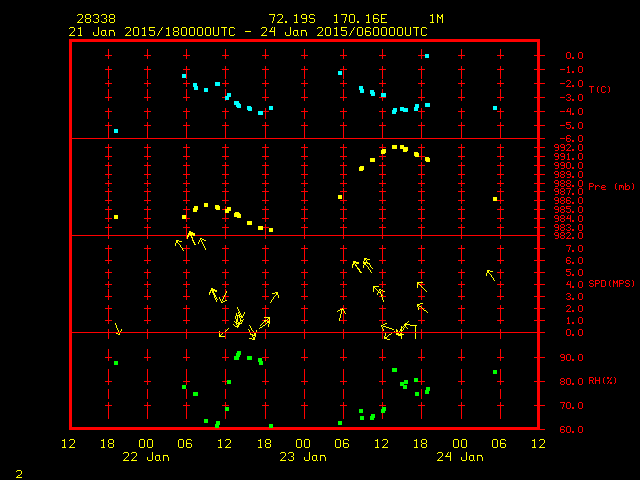Screen dimensions: 640x480
Task: Click the leftmost green humidity point
Action: click(116, 363)
